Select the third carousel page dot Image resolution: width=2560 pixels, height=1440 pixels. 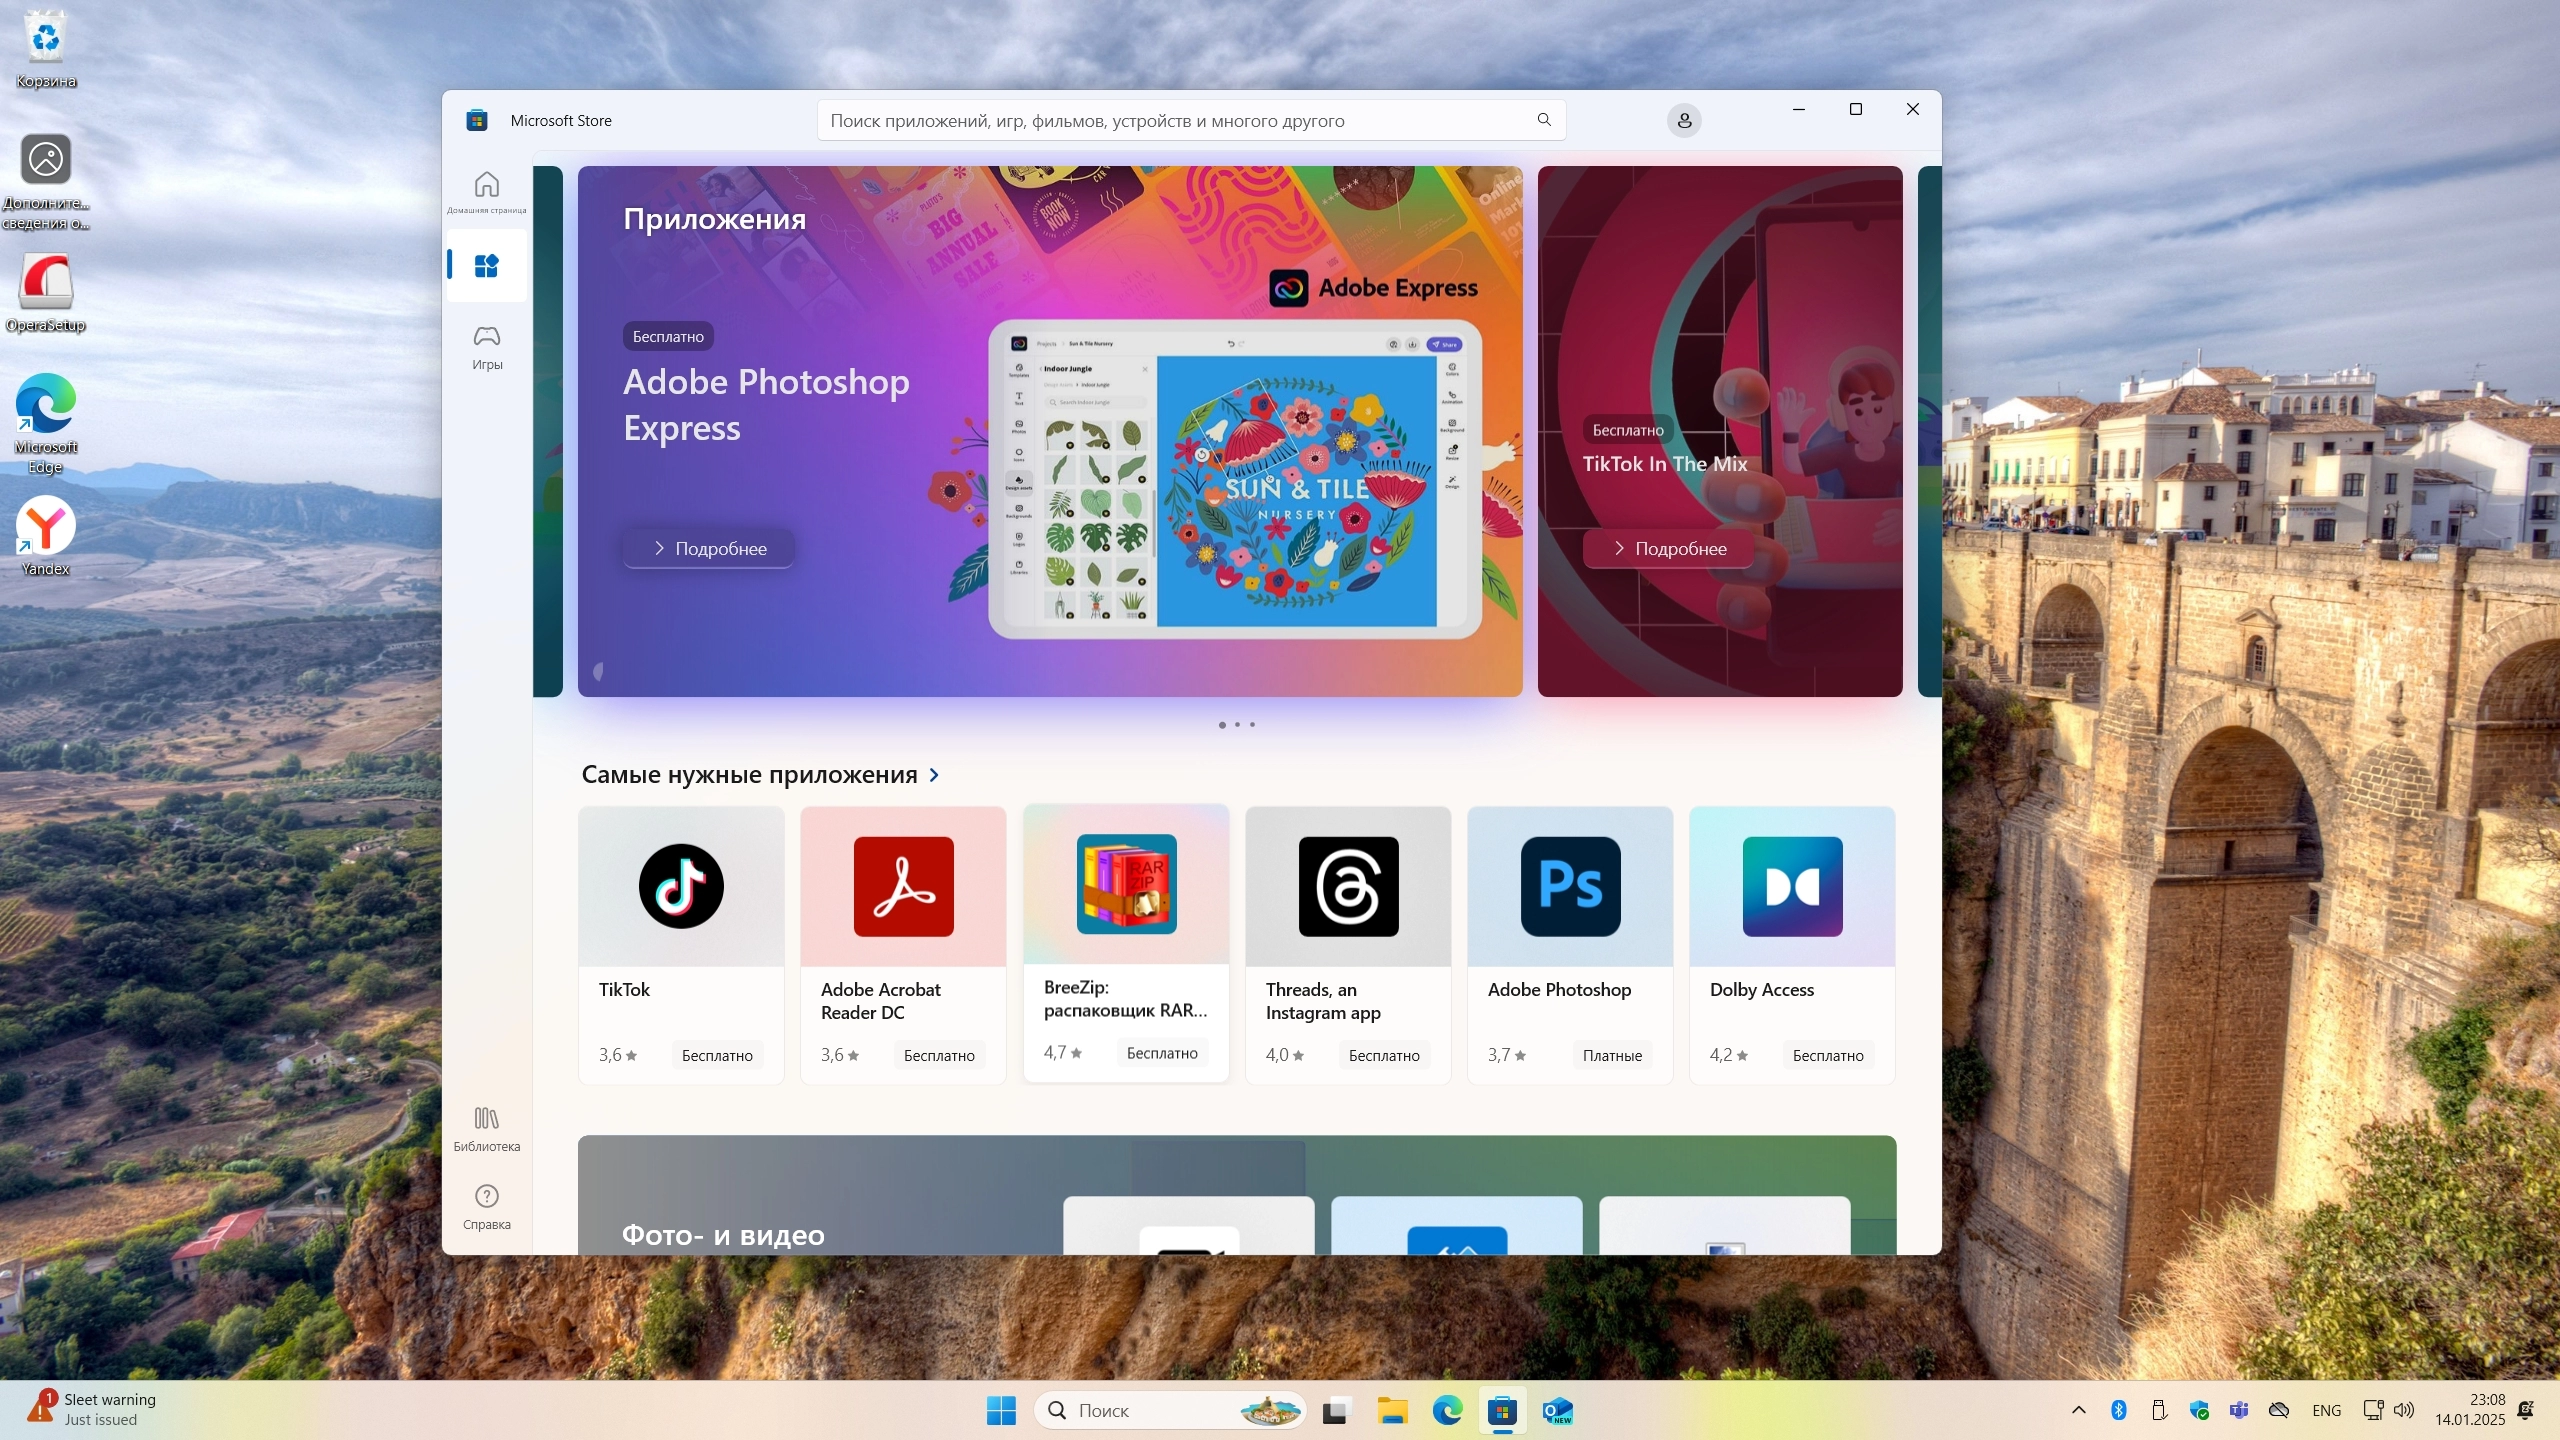pos(1252,724)
